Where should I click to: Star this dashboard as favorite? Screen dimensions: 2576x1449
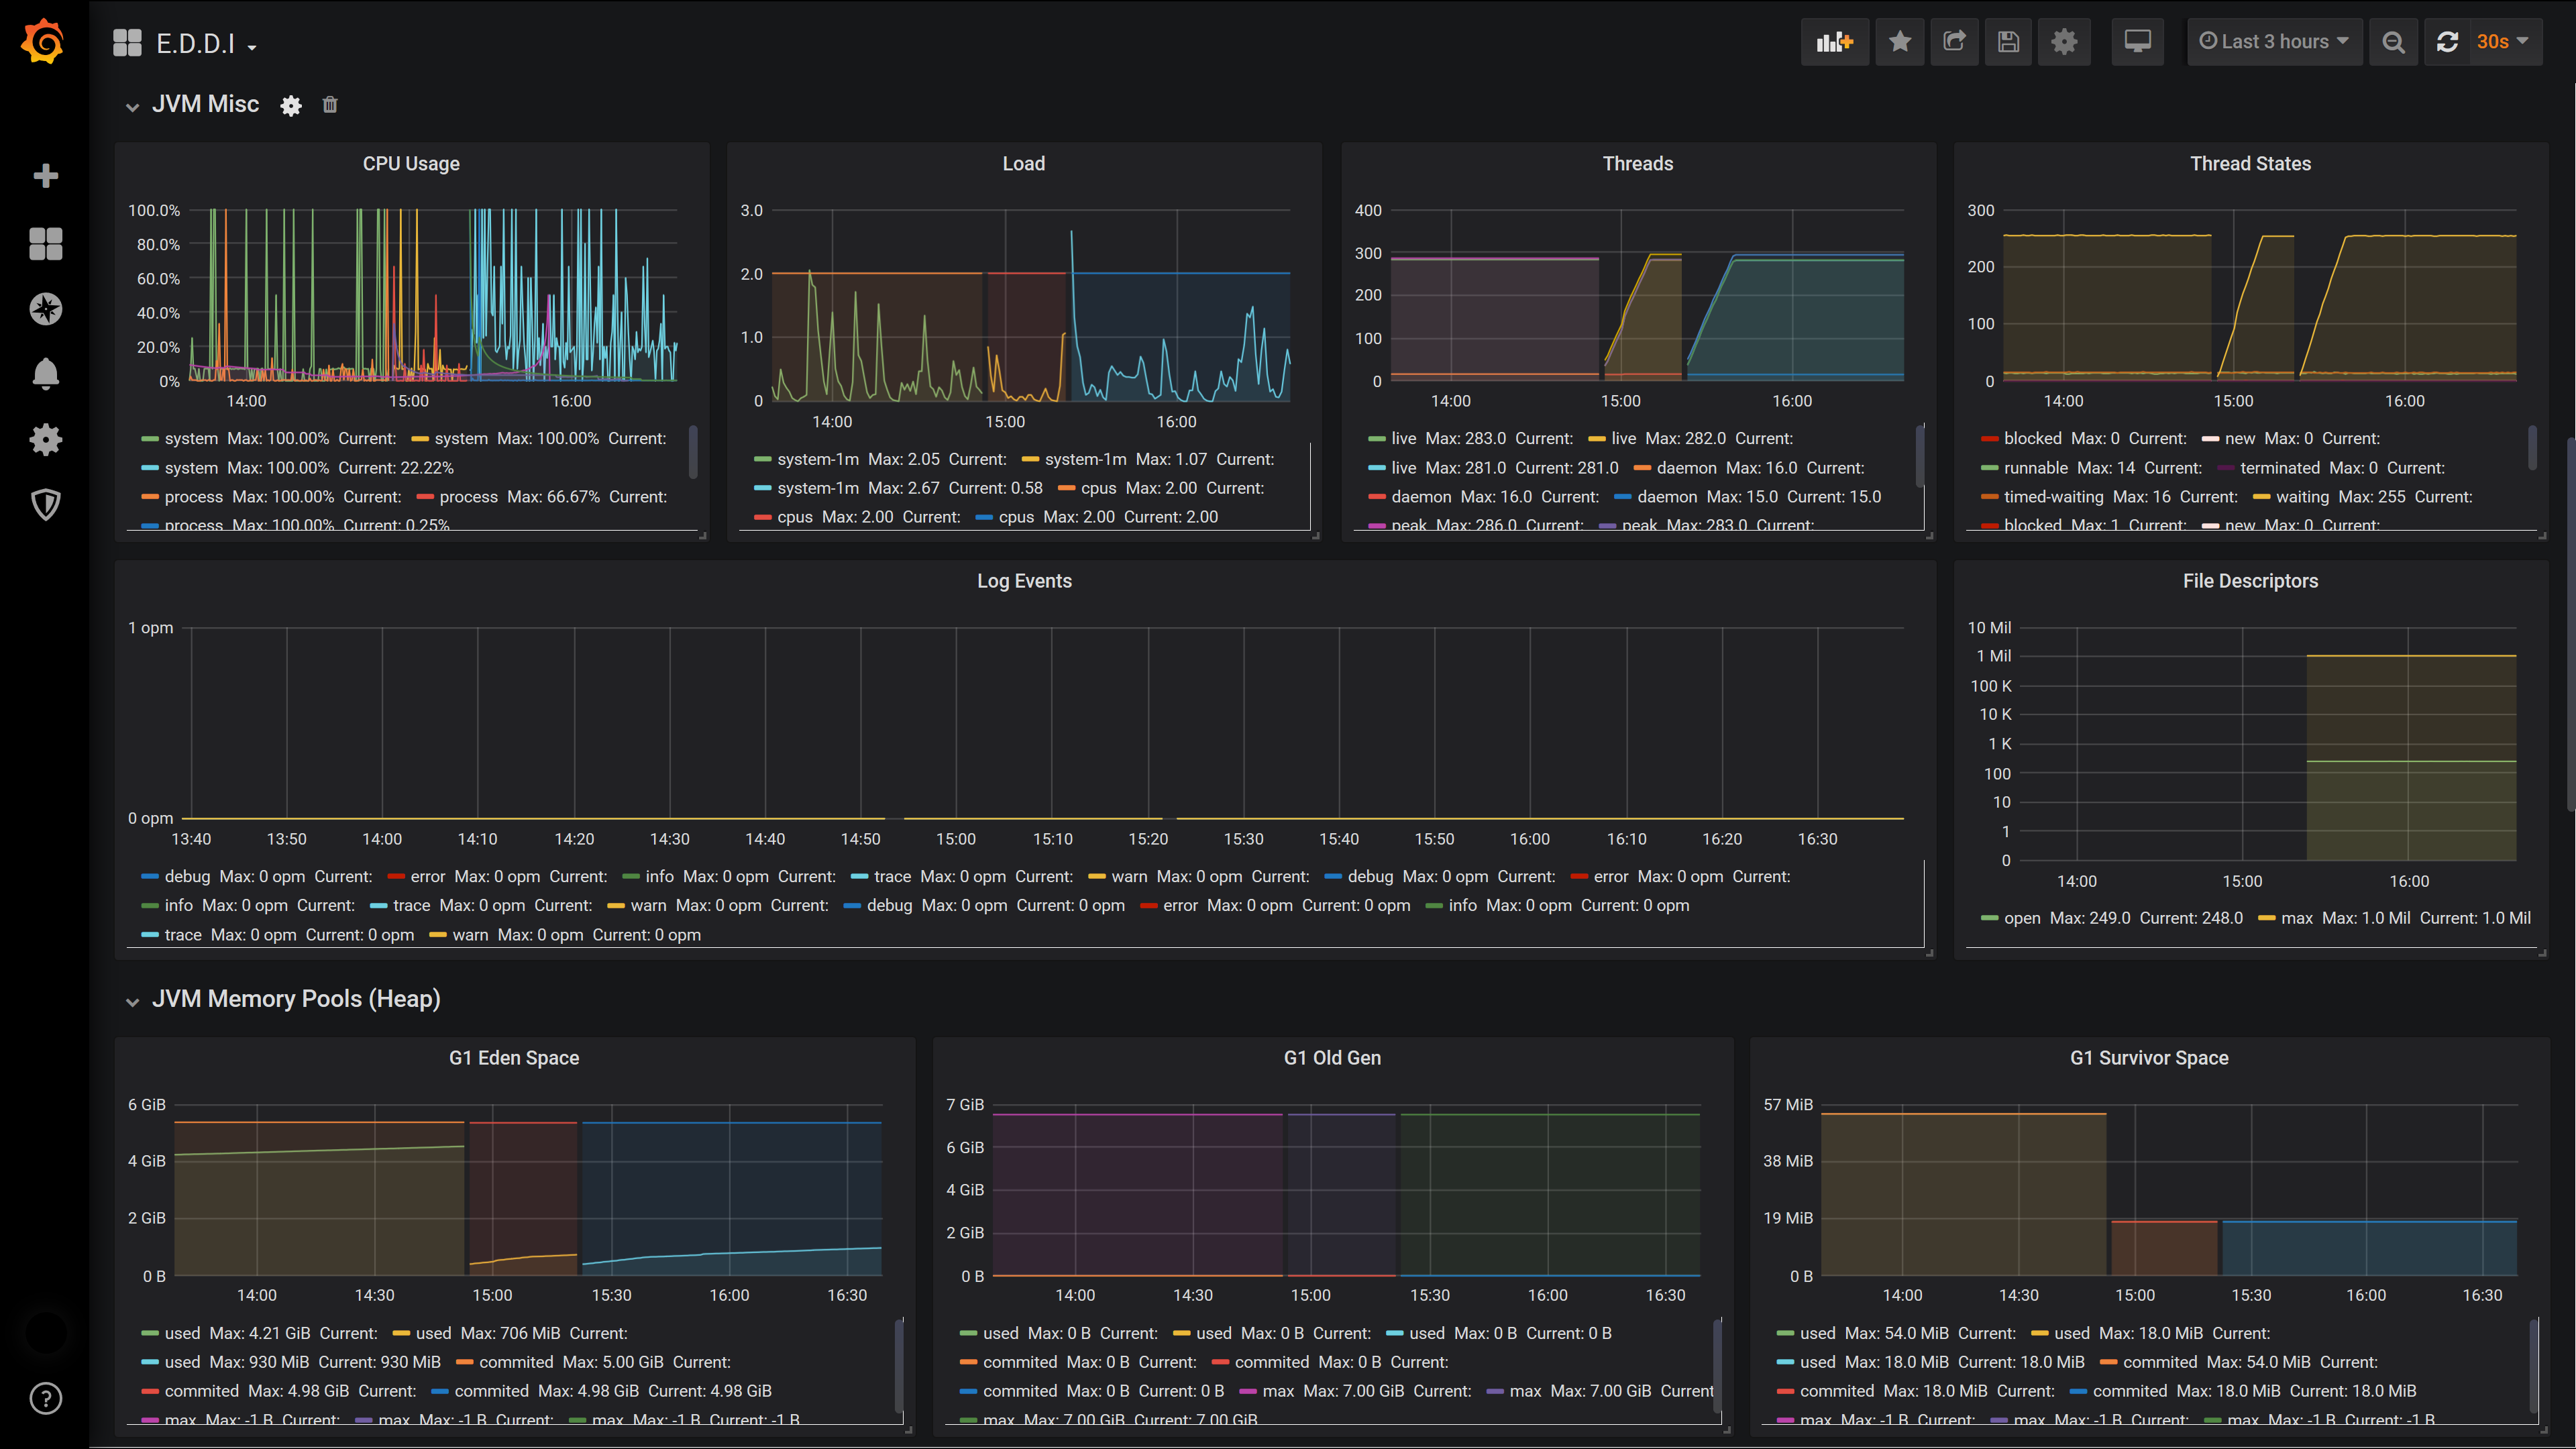coord(1900,42)
